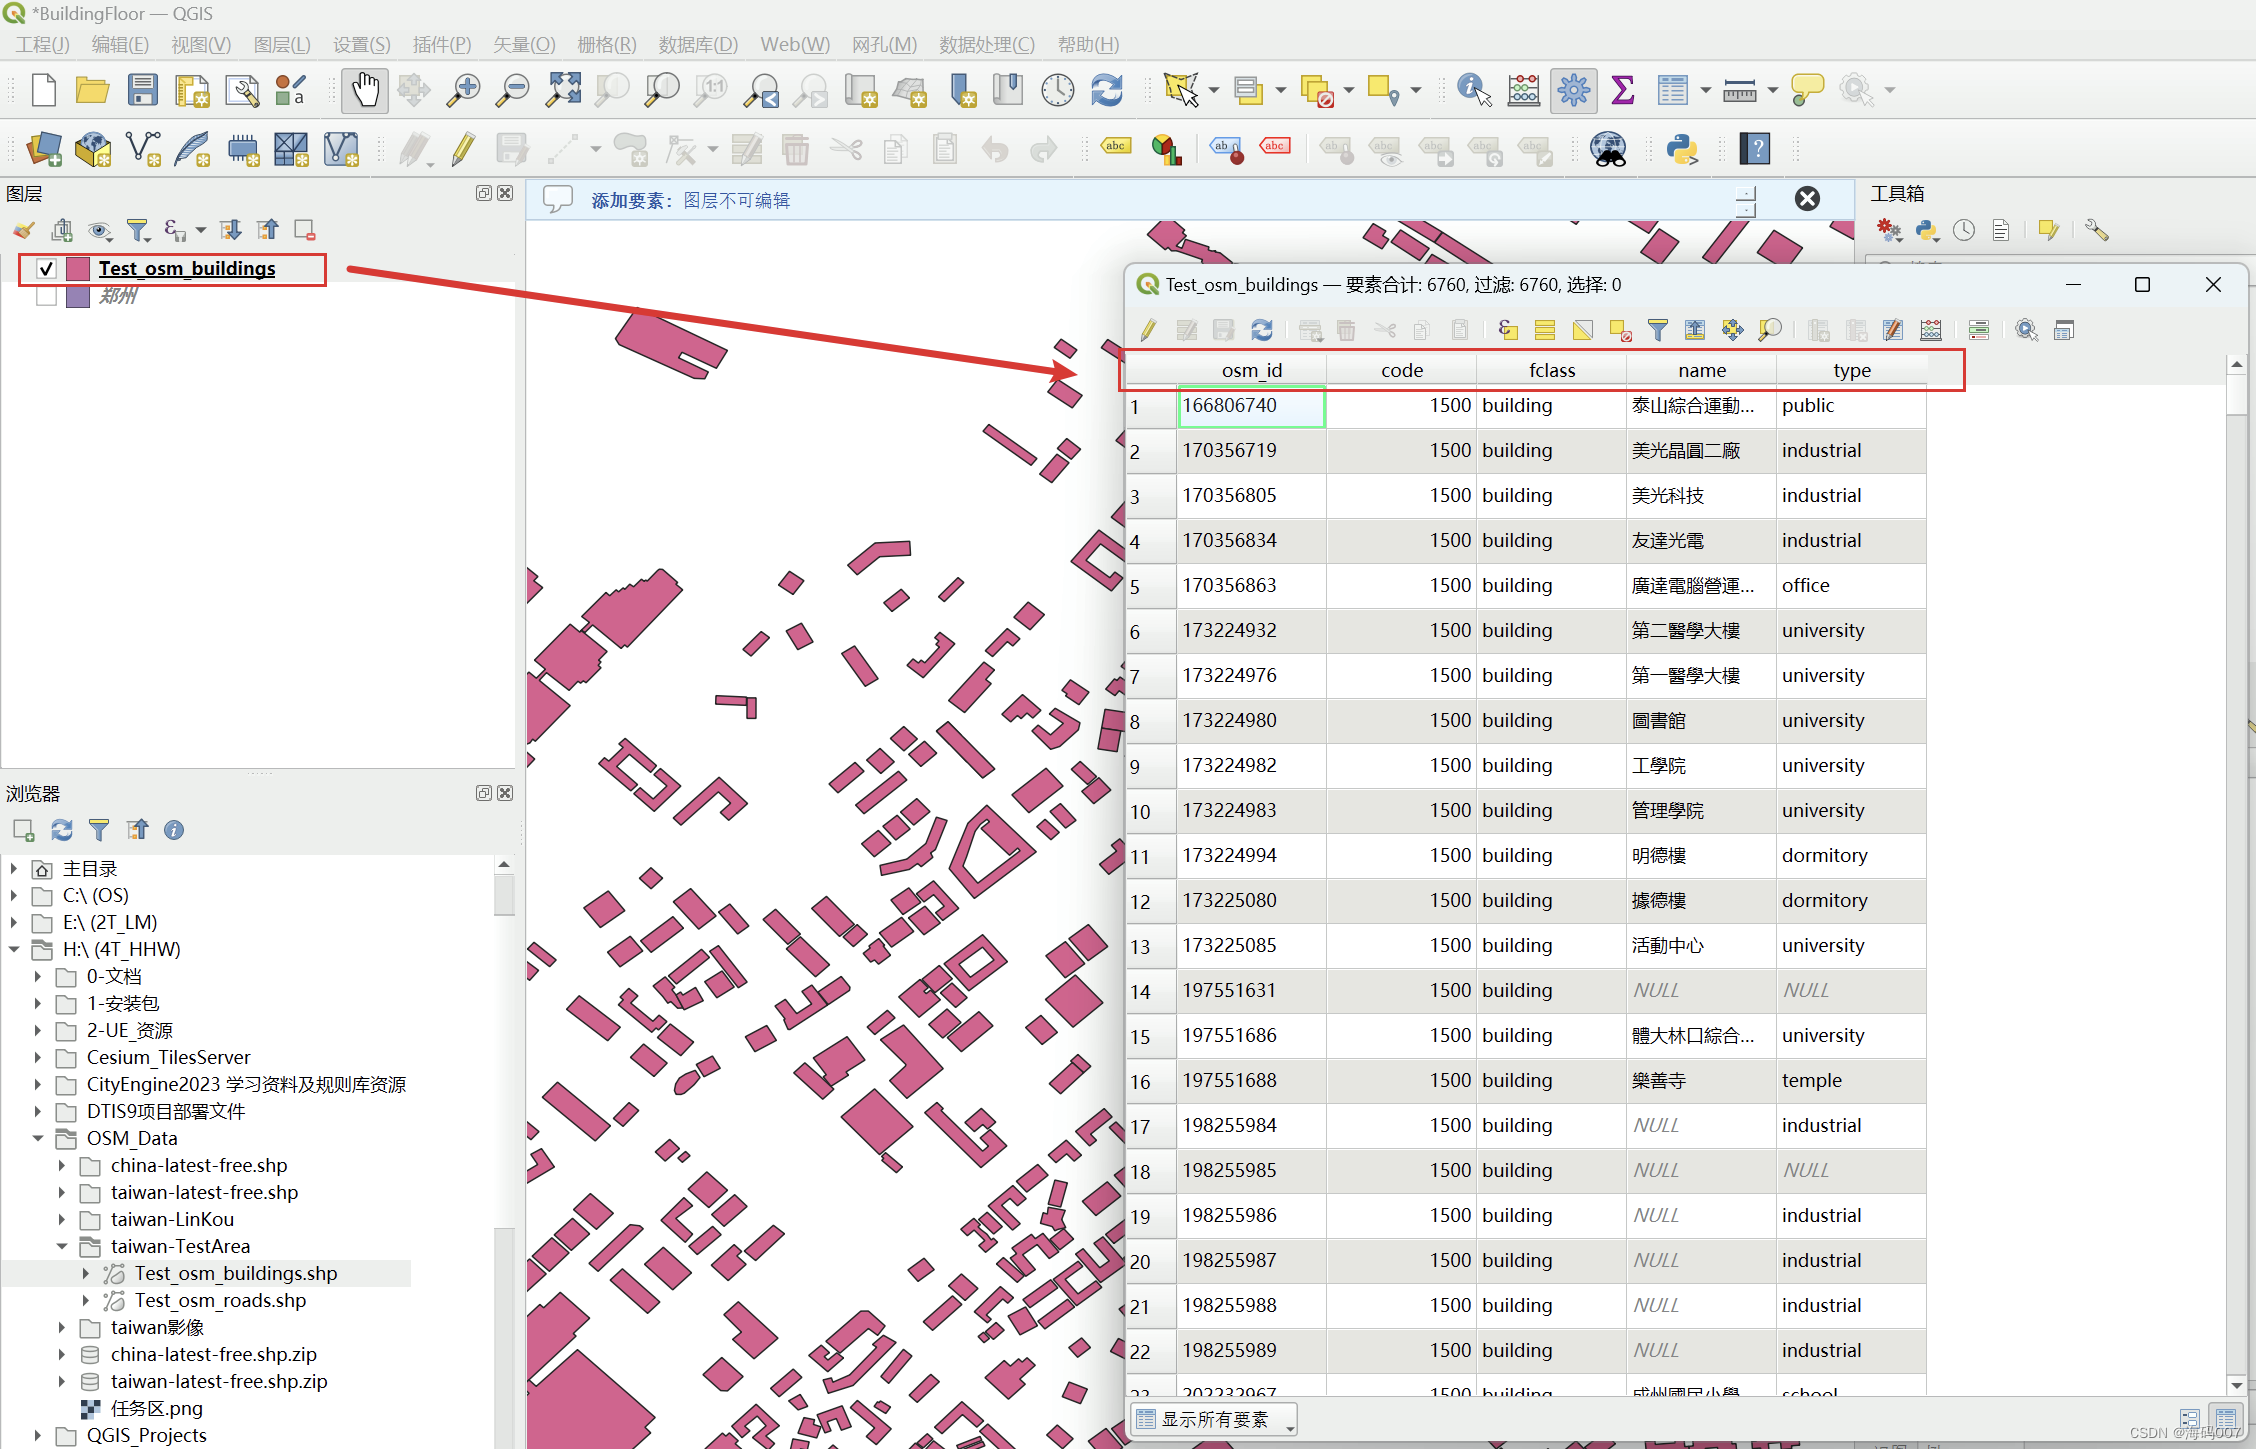Image resolution: width=2256 pixels, height=1449 pixels.
Task: Sort table by osm_id column header
Action: (1252, 371)
